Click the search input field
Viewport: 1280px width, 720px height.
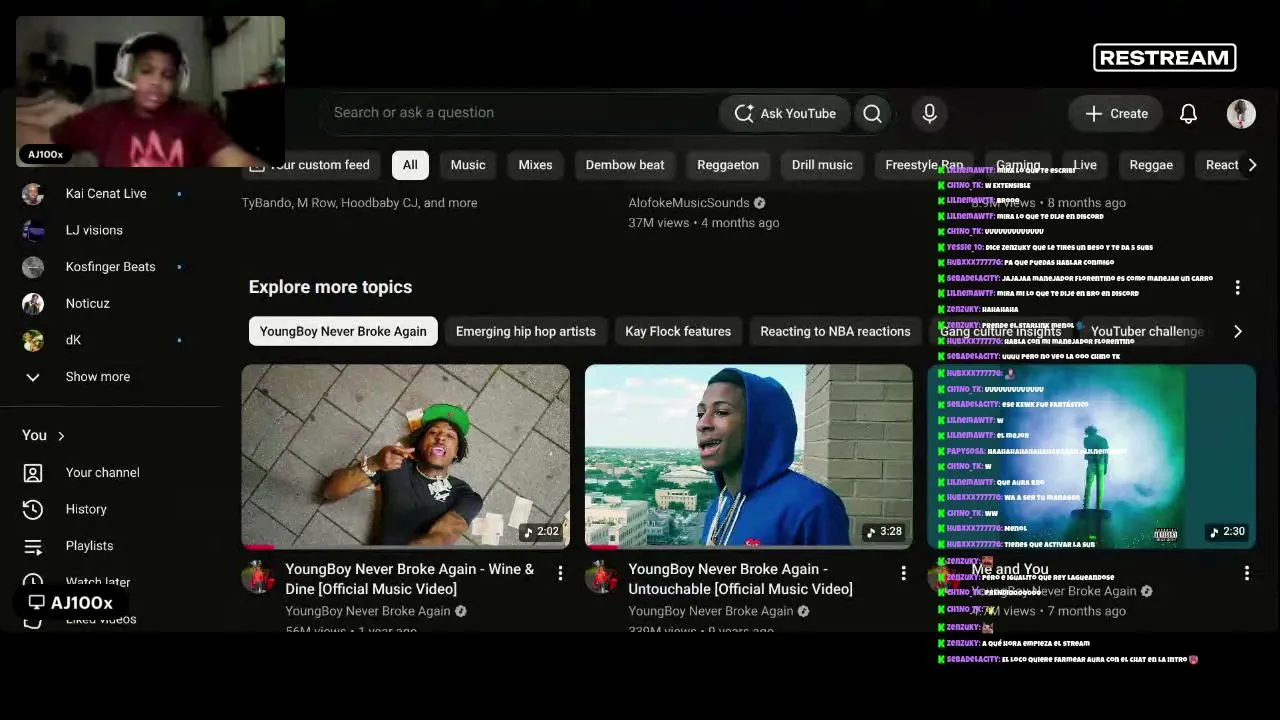[520, 113]
